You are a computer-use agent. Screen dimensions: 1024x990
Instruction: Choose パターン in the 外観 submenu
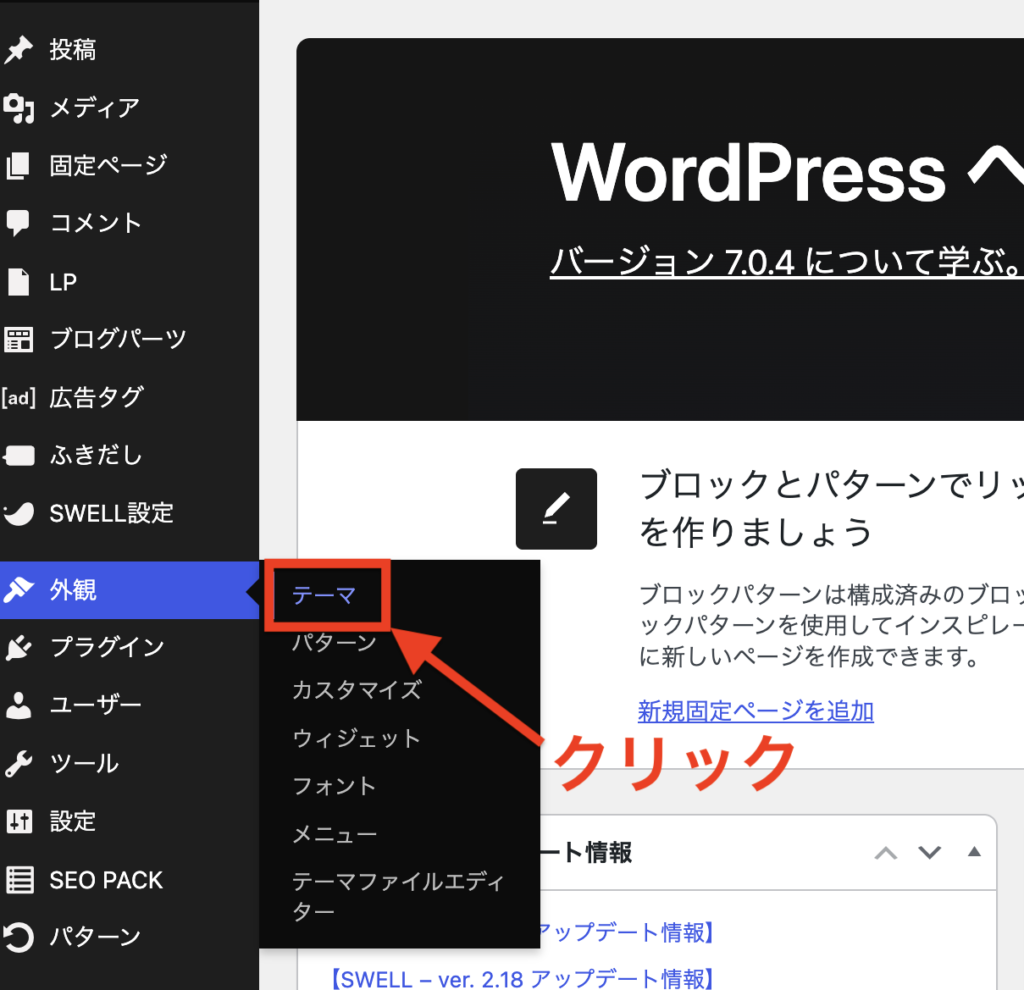[x=334, y=643]
